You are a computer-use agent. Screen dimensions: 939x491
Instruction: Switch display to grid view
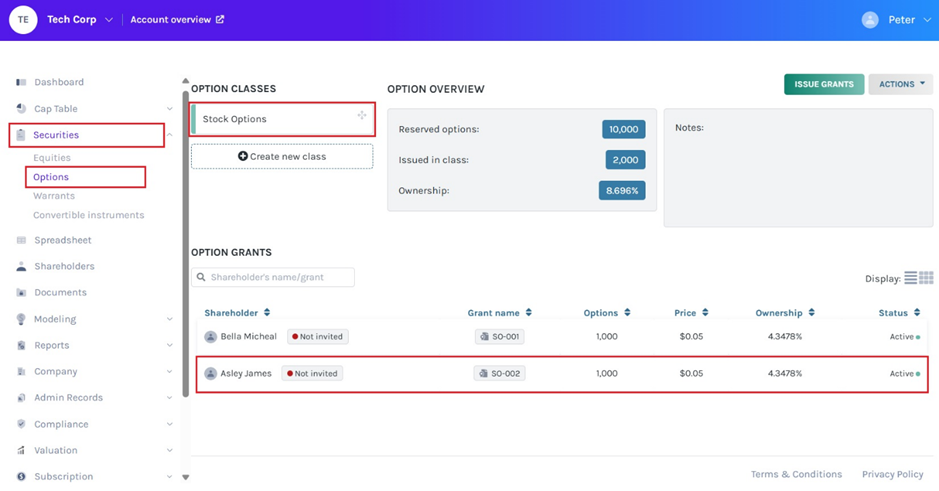tap(926, 278)
